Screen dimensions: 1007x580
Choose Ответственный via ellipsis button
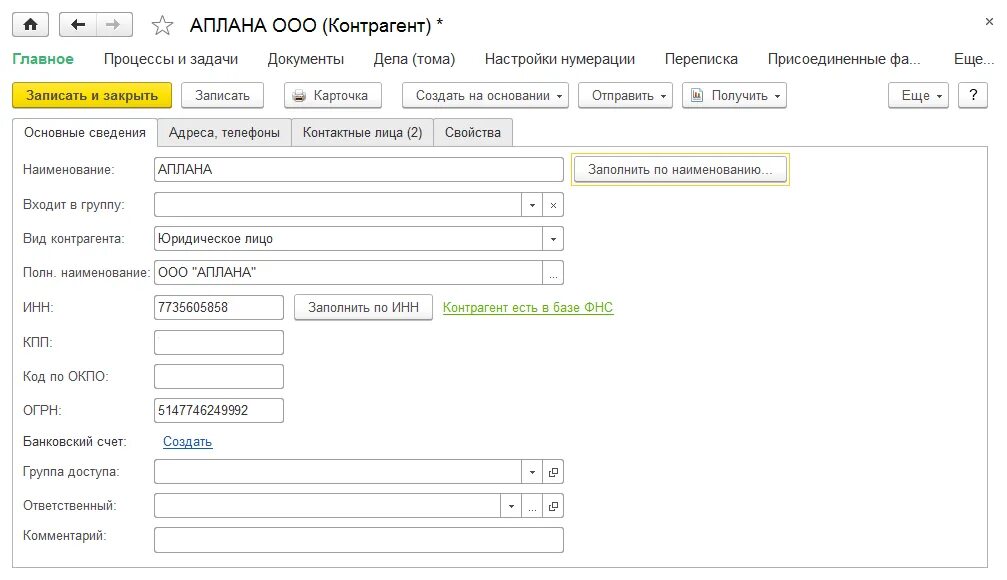[x=532, y=505]
